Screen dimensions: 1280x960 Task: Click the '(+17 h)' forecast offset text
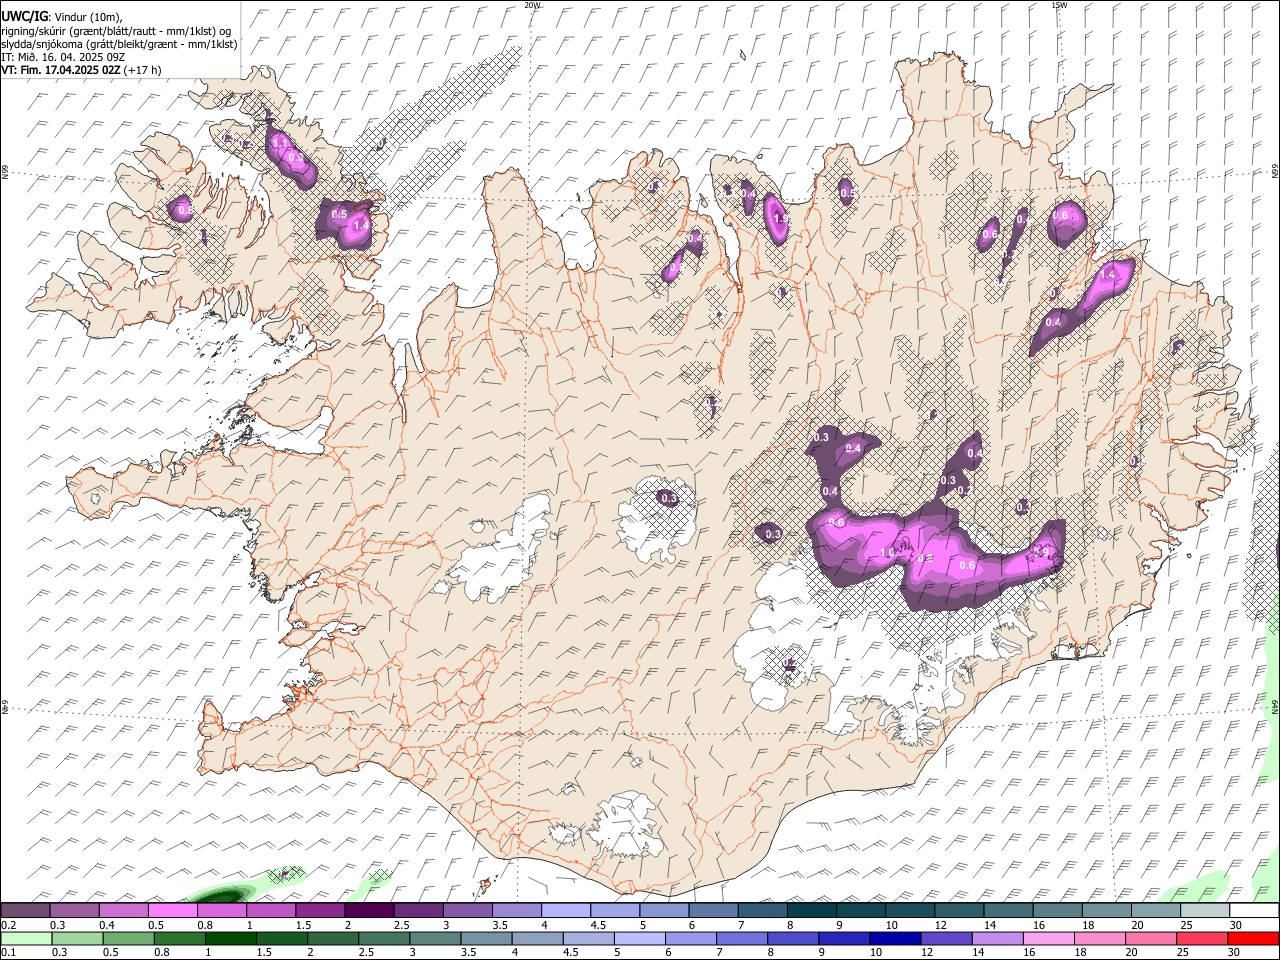143,70
